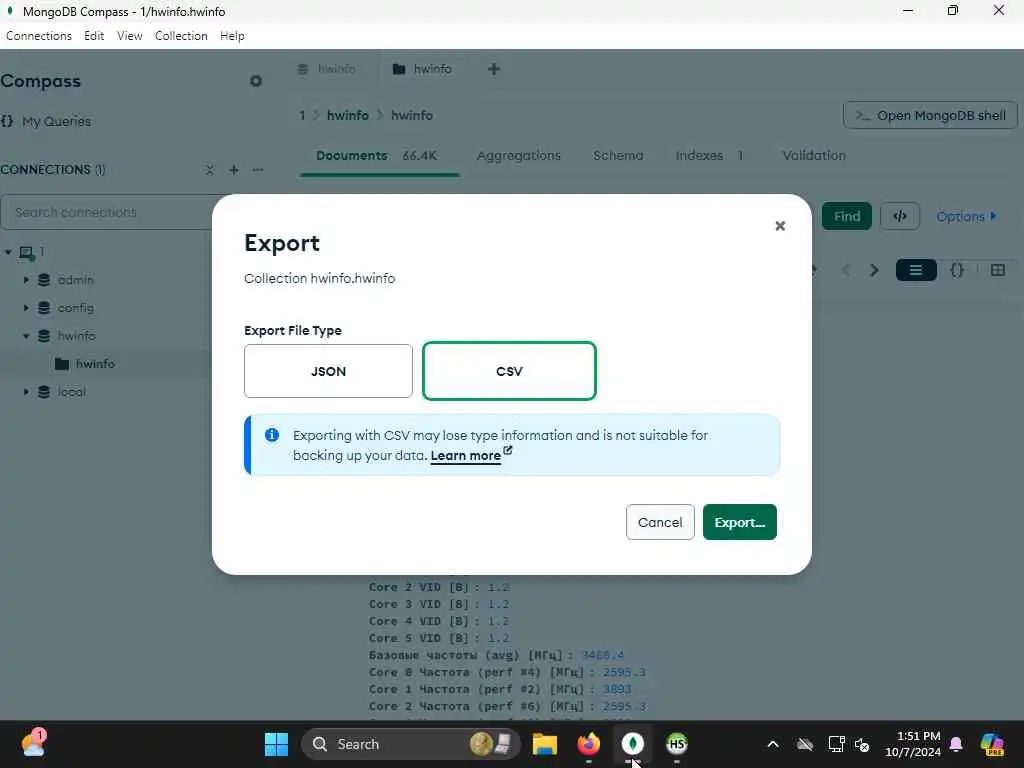Click Cancel in the Export dialog

(x=660, y=522)
